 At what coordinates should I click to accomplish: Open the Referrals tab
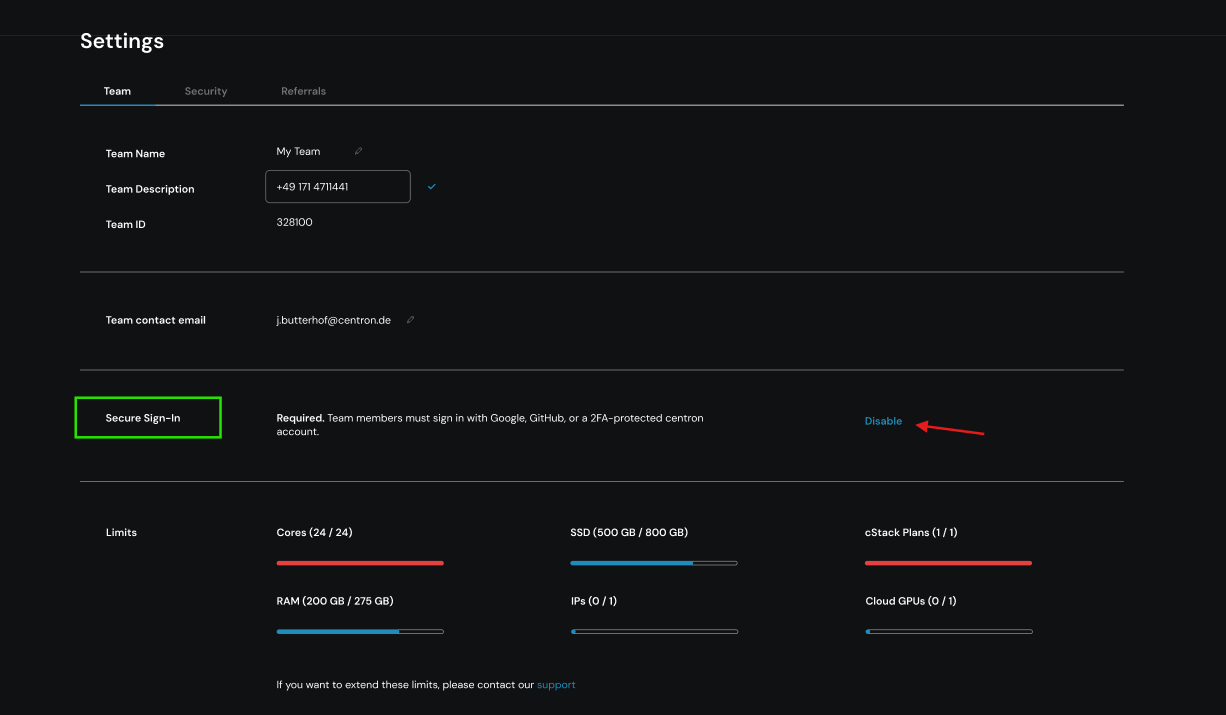(303, 91)
